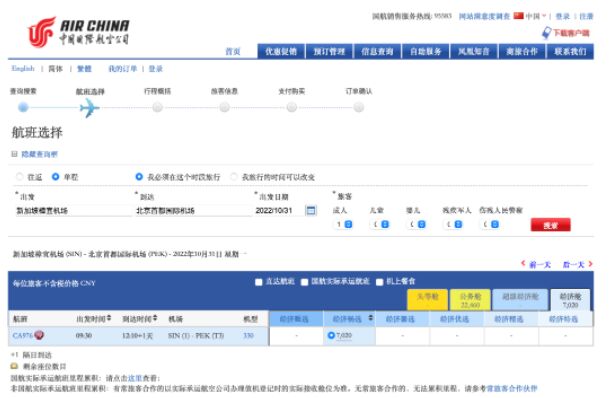Open the fourth passenger-type count dropdown
This screenshot has height=398, width=616.
(x=453, y=224)
